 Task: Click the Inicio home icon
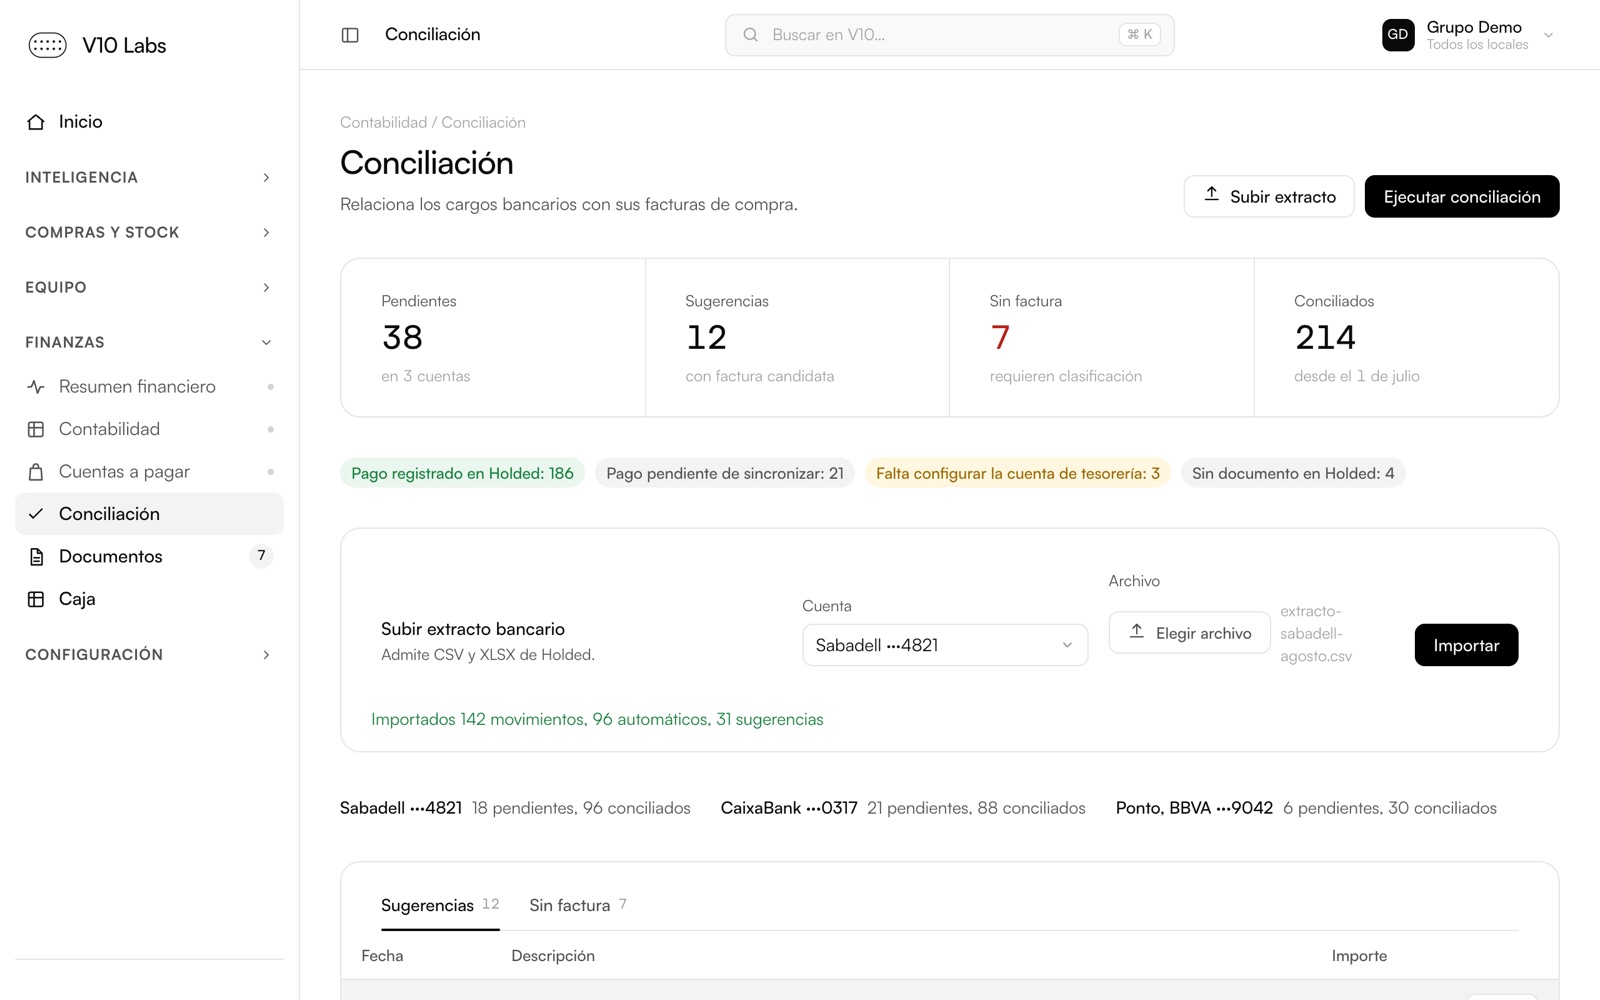(36, 122)
